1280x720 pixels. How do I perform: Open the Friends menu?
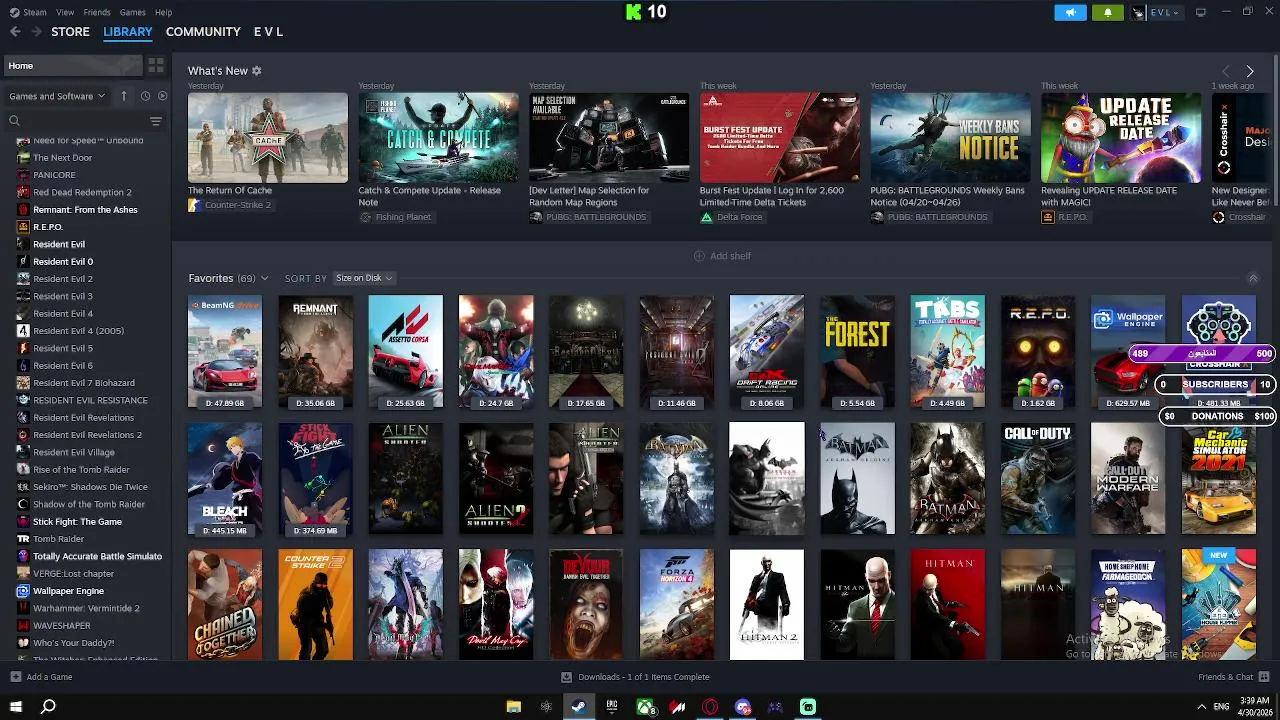[x=97, y=12]
